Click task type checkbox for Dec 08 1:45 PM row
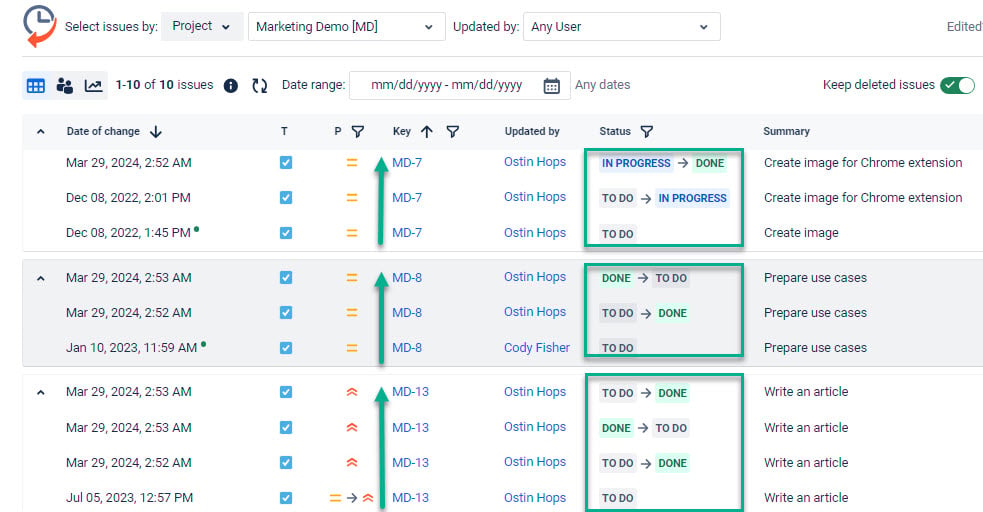Image resolution: width=983 pixels, height=512 pixels. [286, 233]
